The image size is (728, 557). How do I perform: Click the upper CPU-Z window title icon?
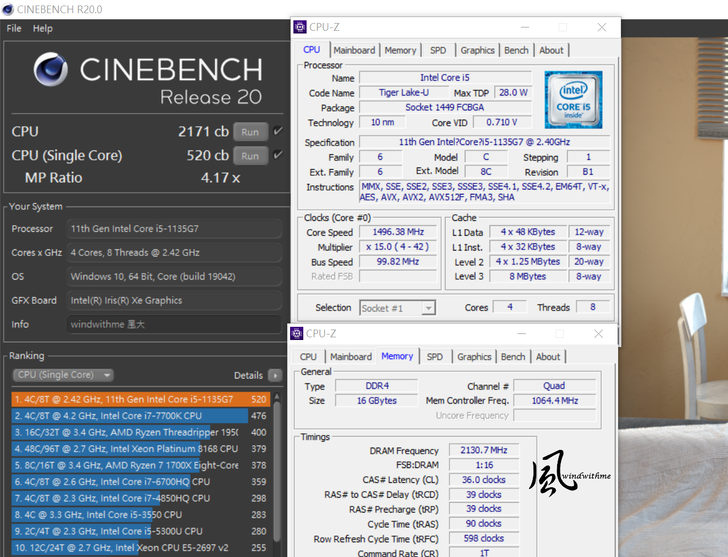click(298, 27)
